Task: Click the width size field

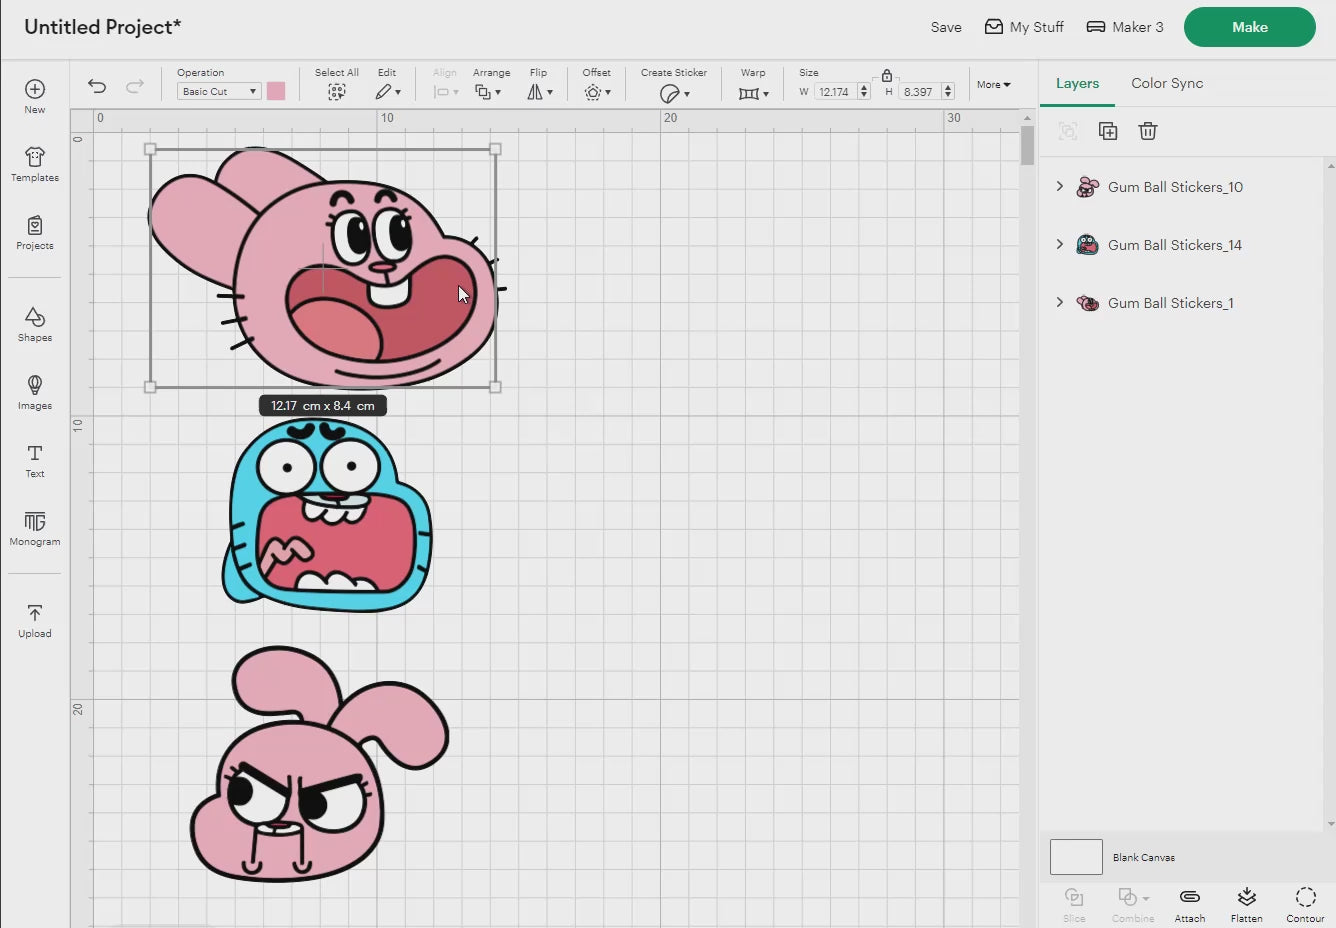Action: click(x=835, y=91)
